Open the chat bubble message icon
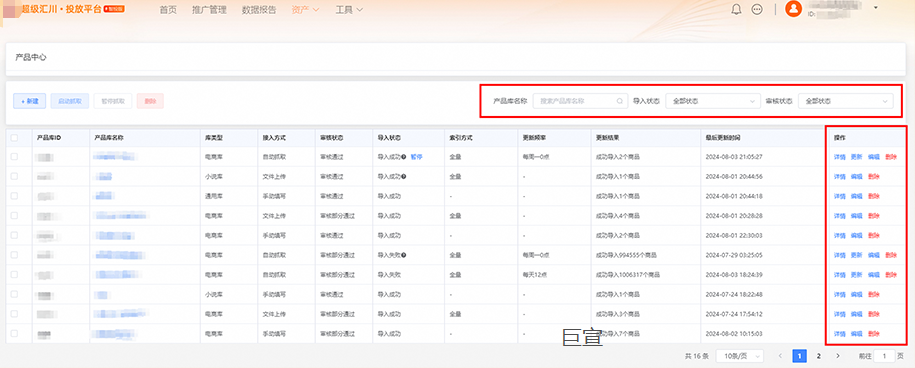Viewport: 915px width, 368px height. [757, 9]
